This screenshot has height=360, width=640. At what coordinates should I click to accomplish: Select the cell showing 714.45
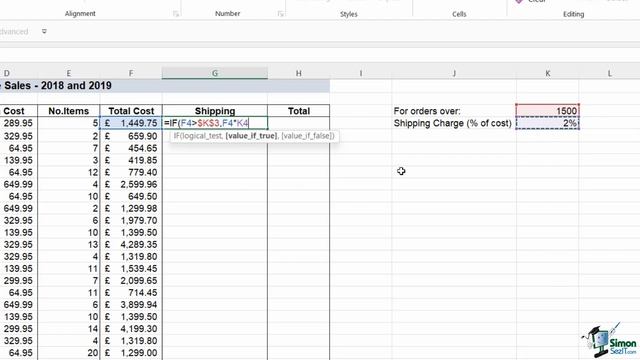tap(131, 293)
